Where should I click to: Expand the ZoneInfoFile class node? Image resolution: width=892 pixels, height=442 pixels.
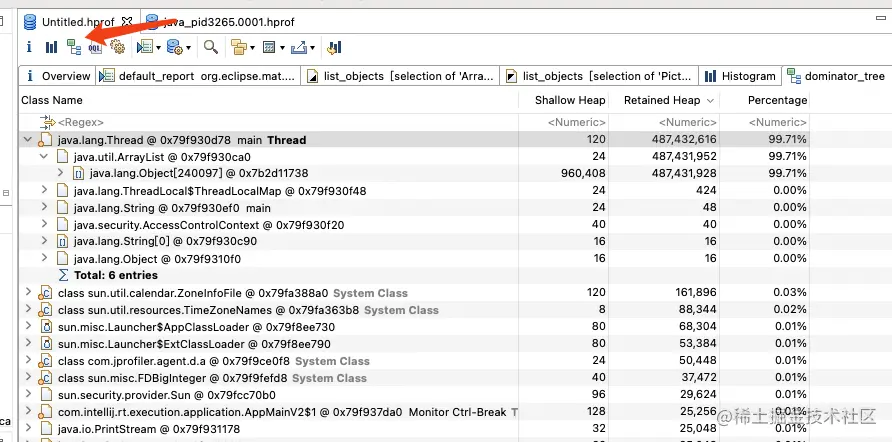[x=28, y=292]
